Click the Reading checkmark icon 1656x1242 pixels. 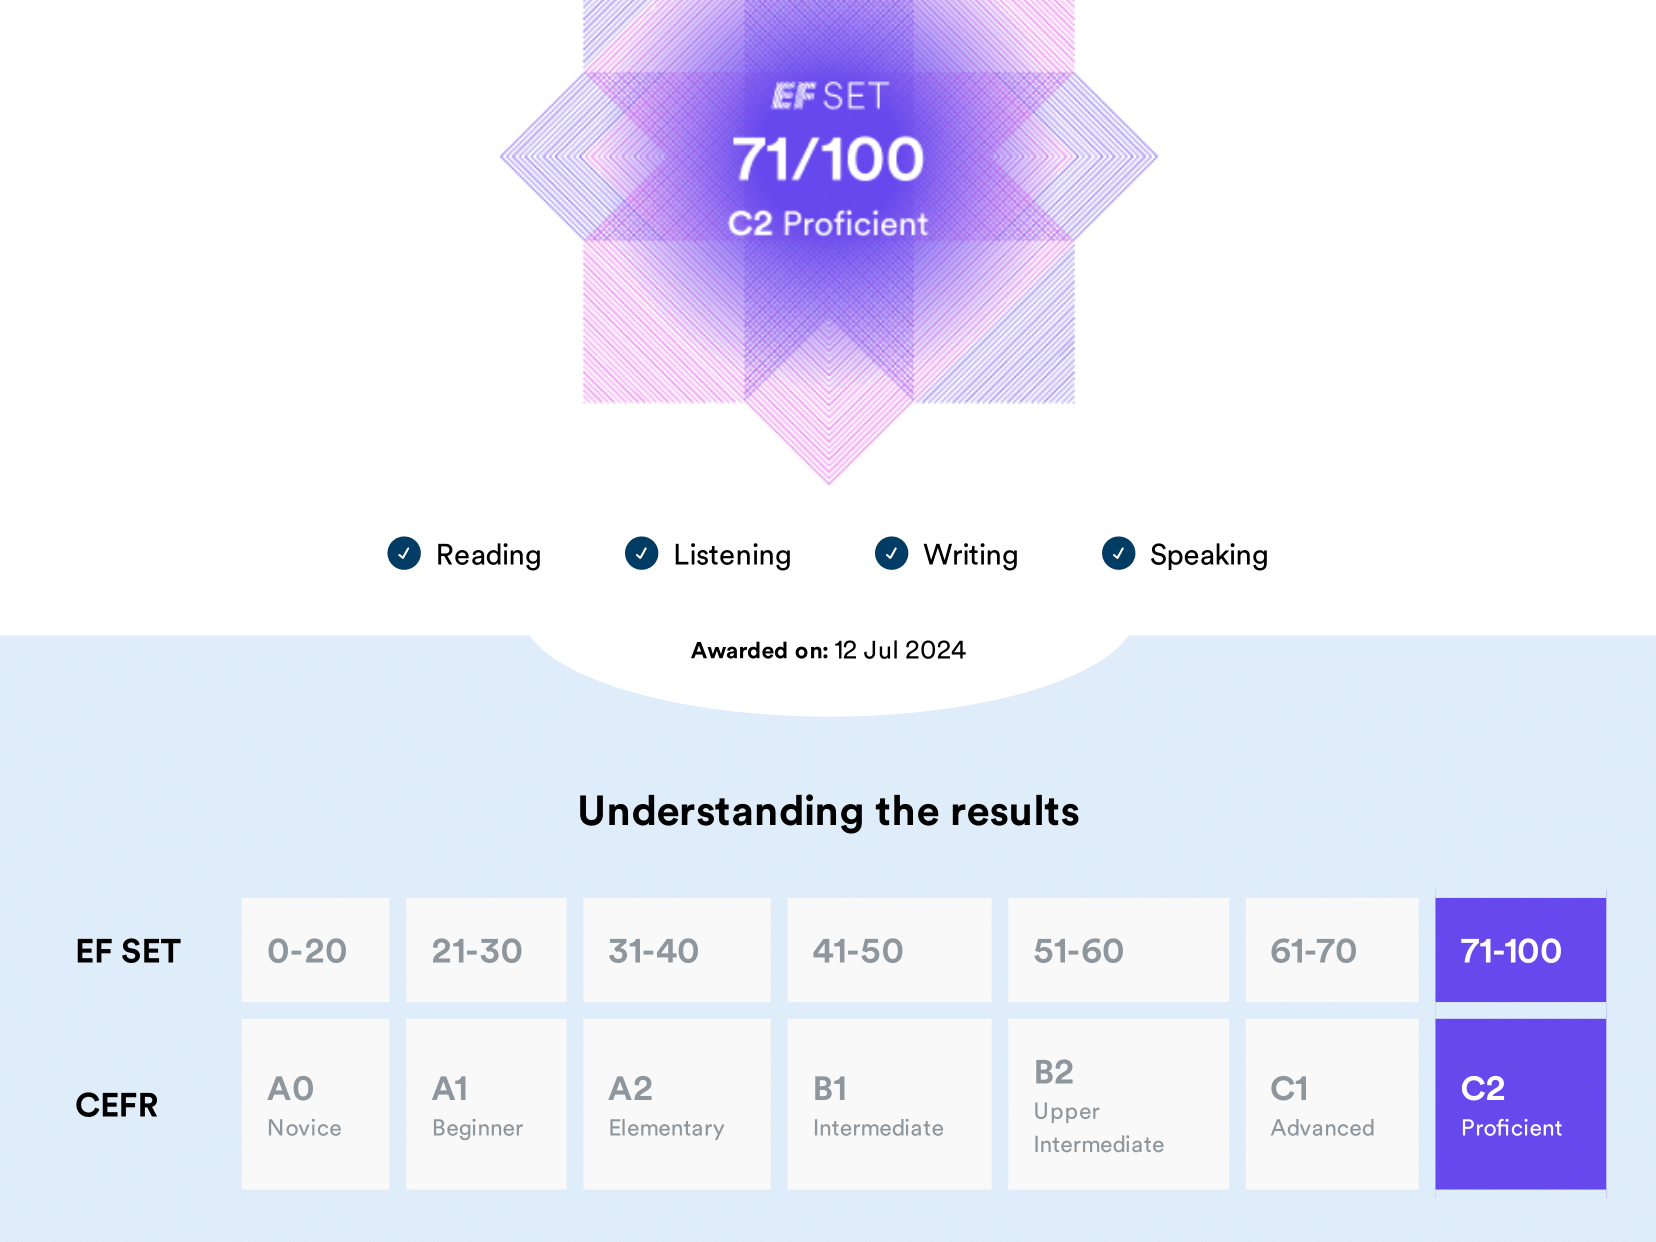tap(404, 553)
